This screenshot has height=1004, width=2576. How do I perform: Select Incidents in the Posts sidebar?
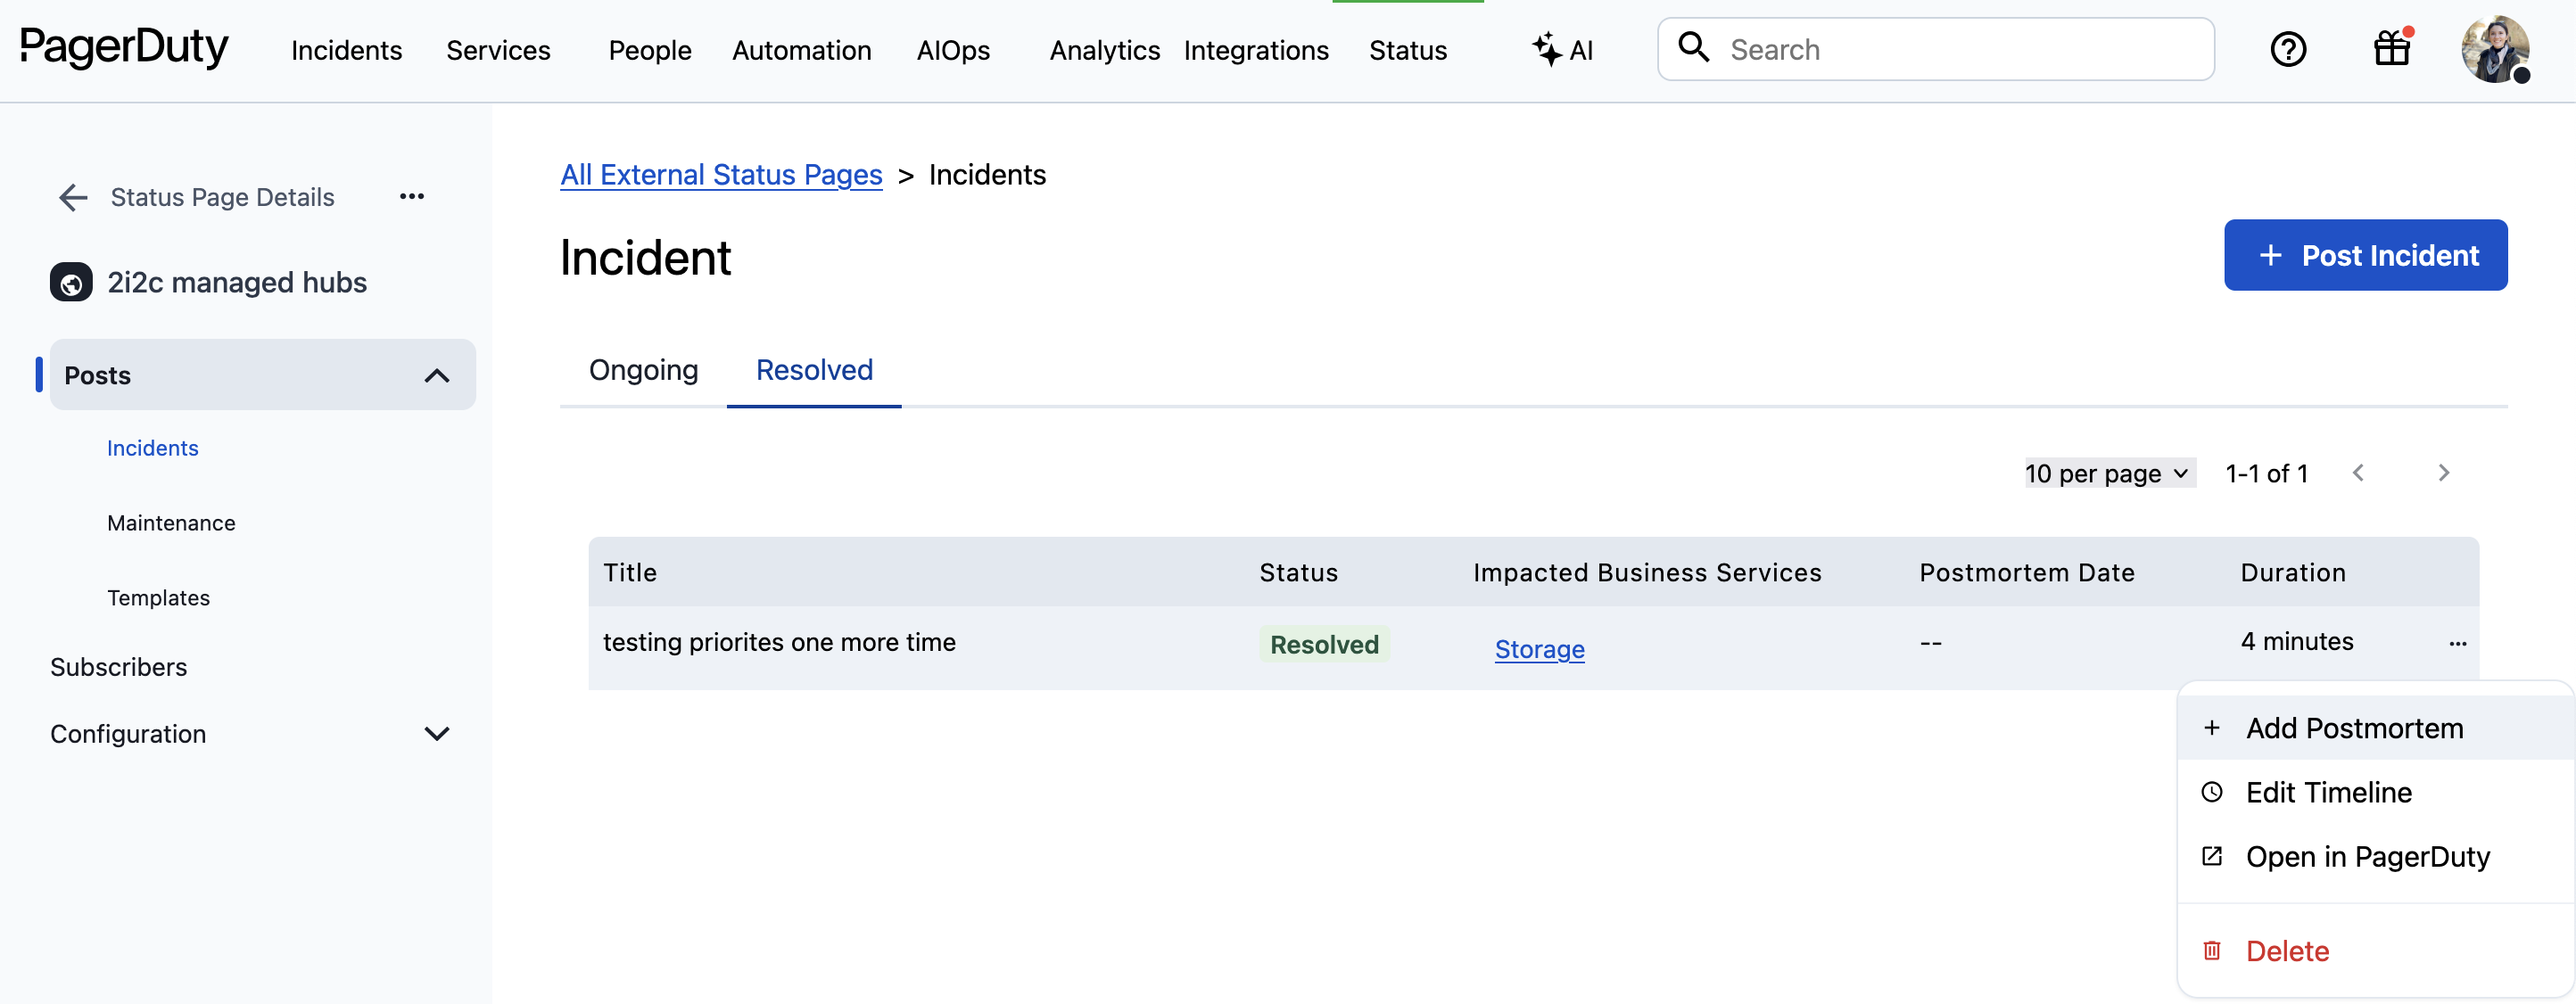(x=153, y=448)
